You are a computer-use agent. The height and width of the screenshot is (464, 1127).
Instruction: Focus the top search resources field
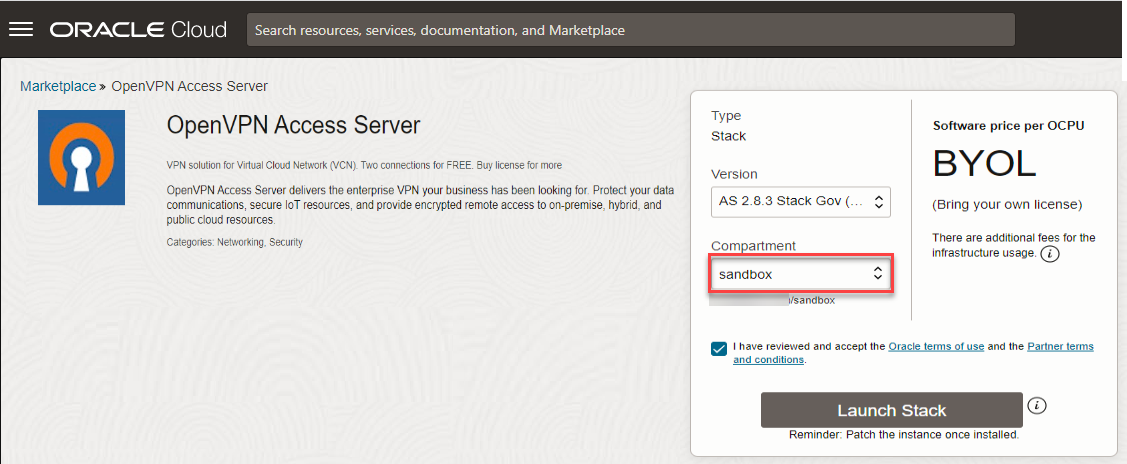(x=630, y=30)
